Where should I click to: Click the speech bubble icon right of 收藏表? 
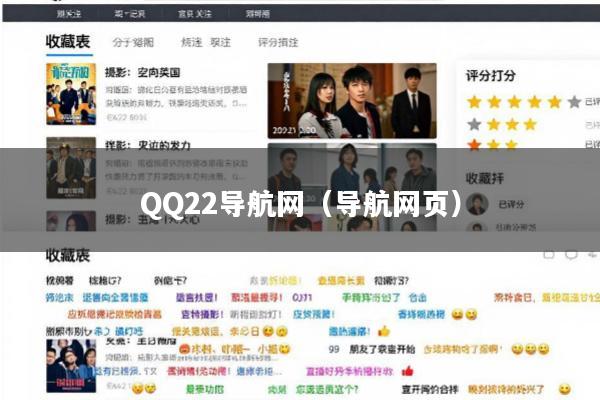571,254
